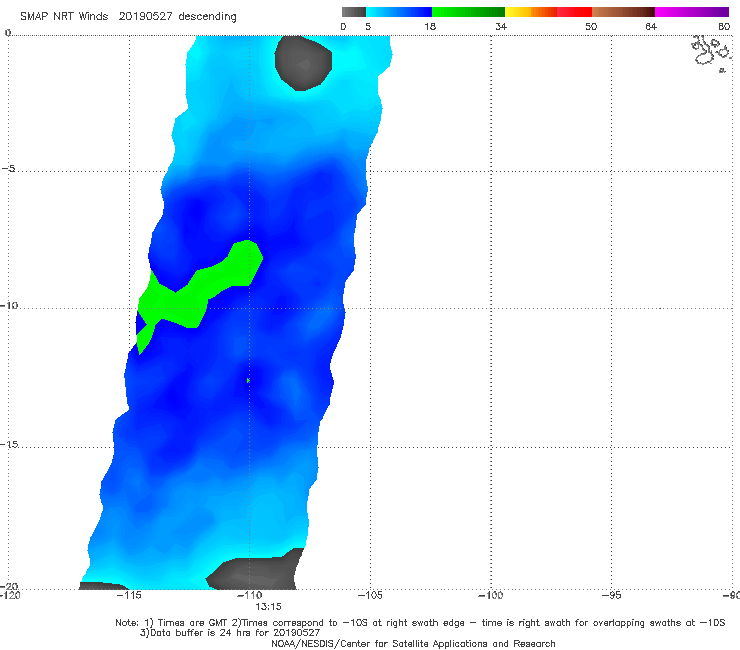Viewport: 740px width, 650px height.
Task: Click the longitude label '-95'
Action: click(611, 595)
